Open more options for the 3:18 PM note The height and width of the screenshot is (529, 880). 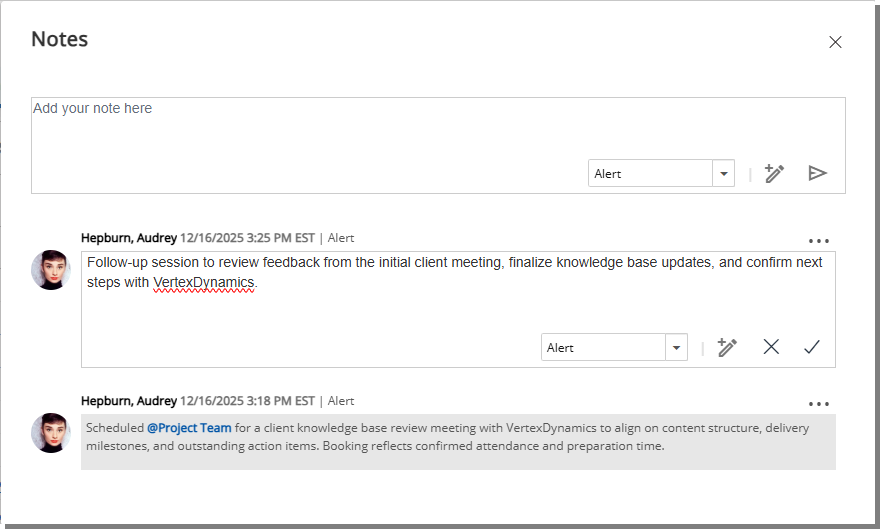tap(819, 404)
